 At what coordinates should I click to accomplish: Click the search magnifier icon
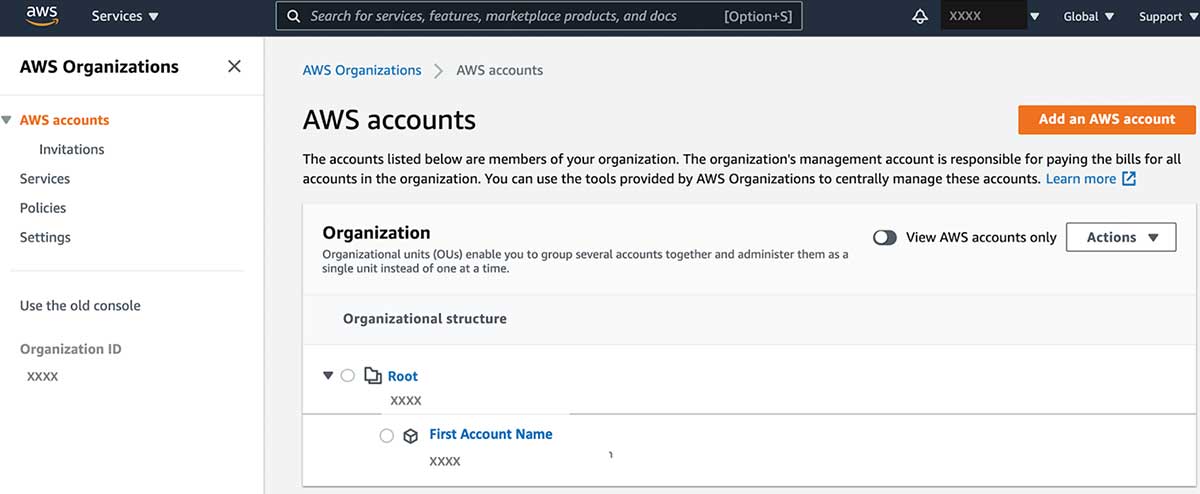tap(294, 17)
